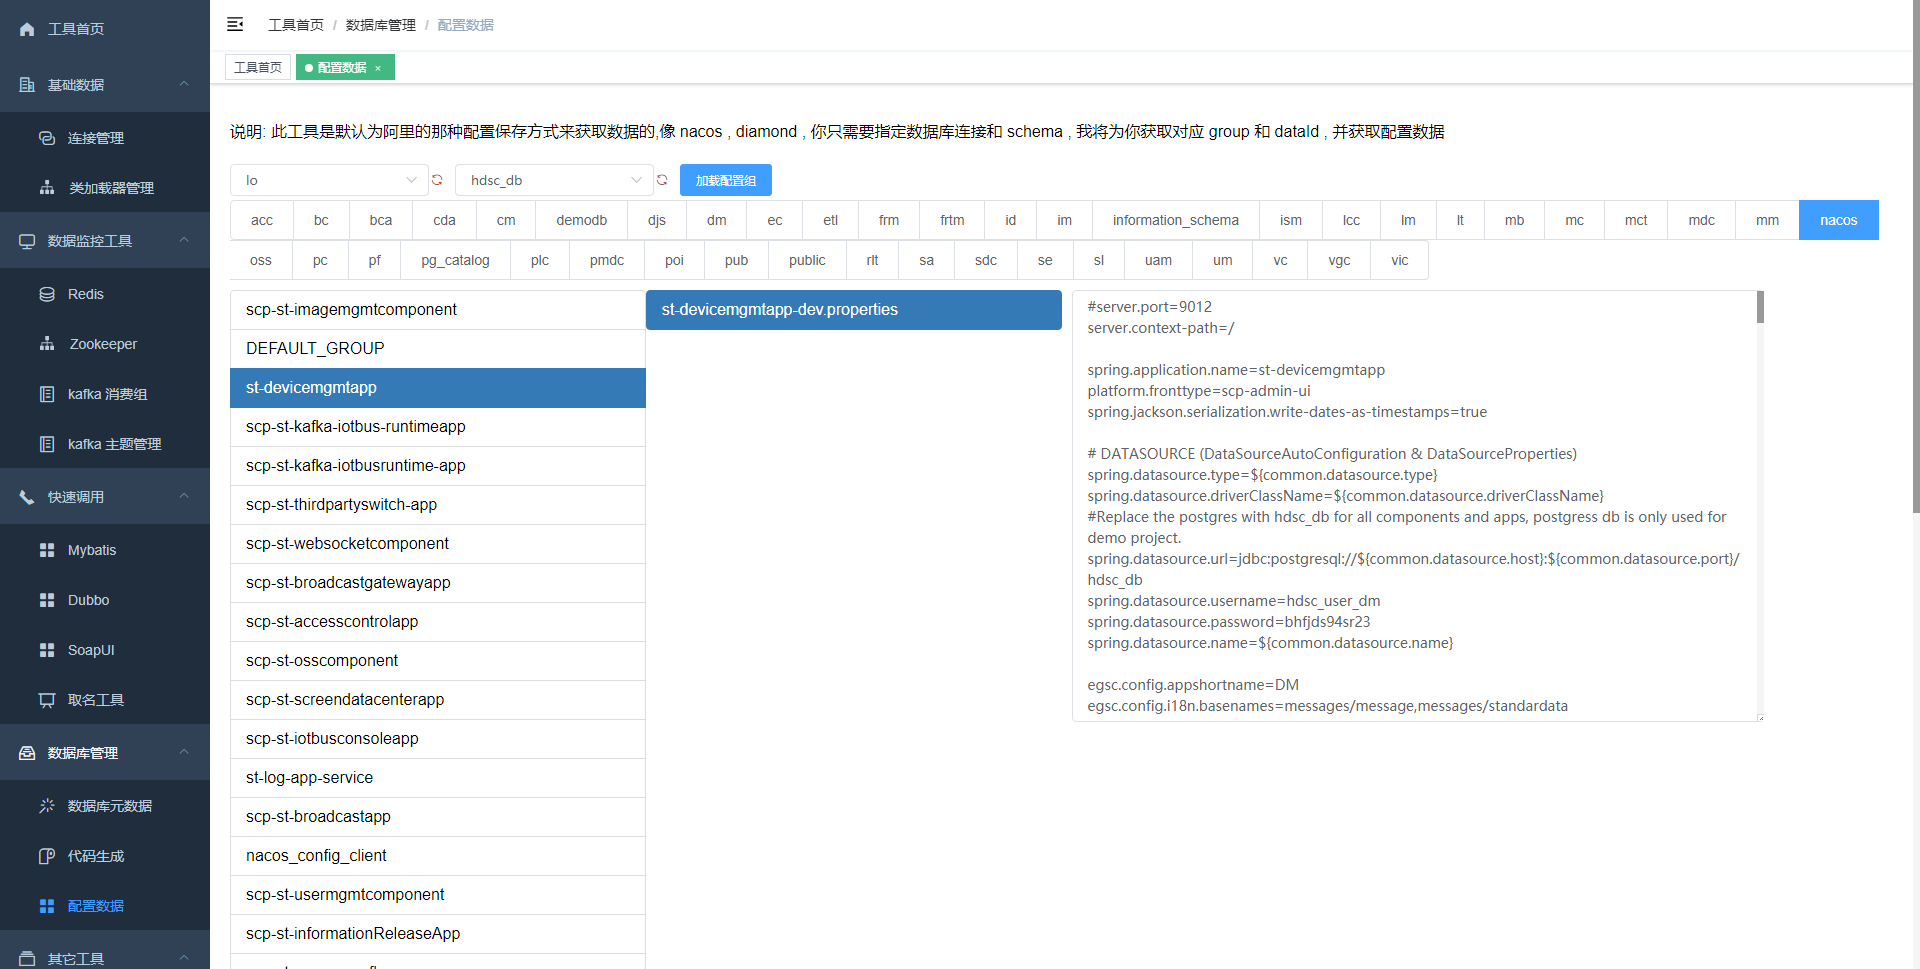Click the config text area scrollbar thumb
The width and height of the screenshot is (1920, 969).
coord(1760,307)
